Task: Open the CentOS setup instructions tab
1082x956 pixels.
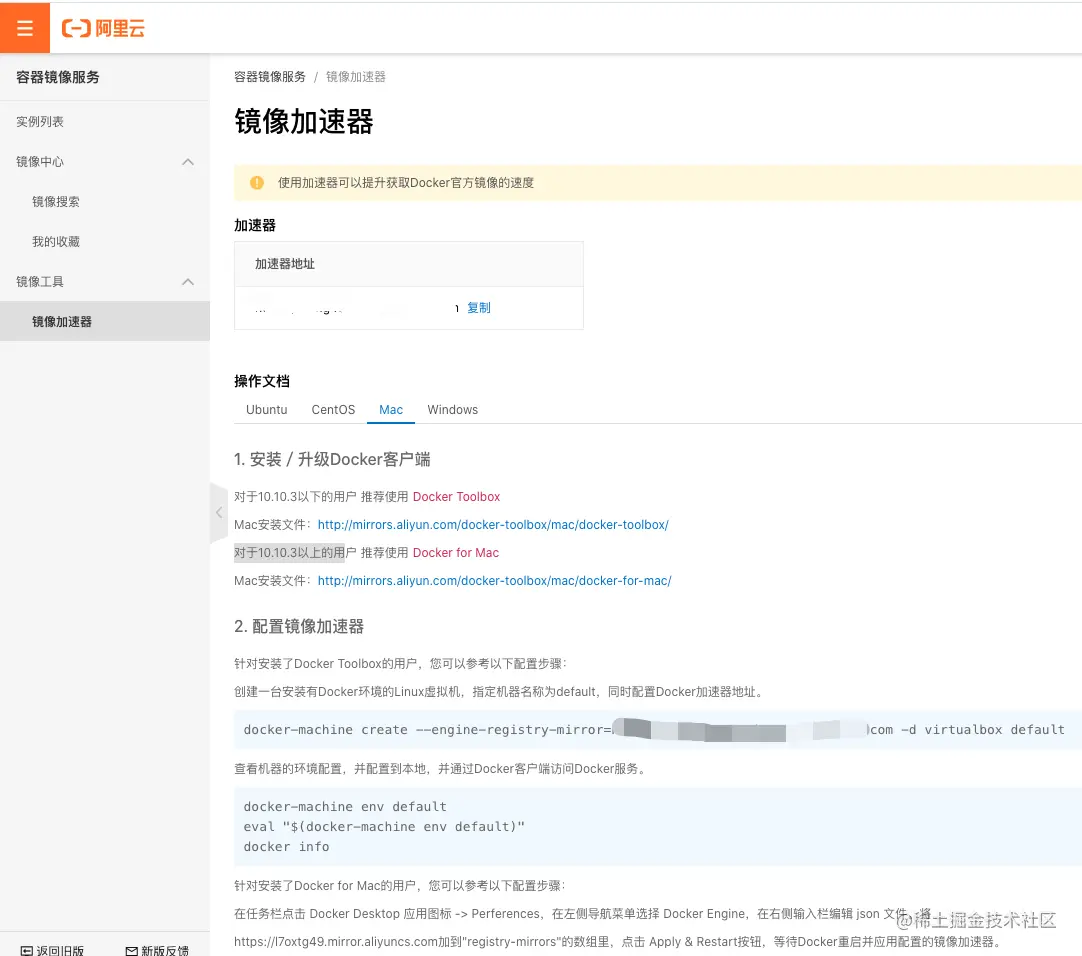Action: coord(332,409)
